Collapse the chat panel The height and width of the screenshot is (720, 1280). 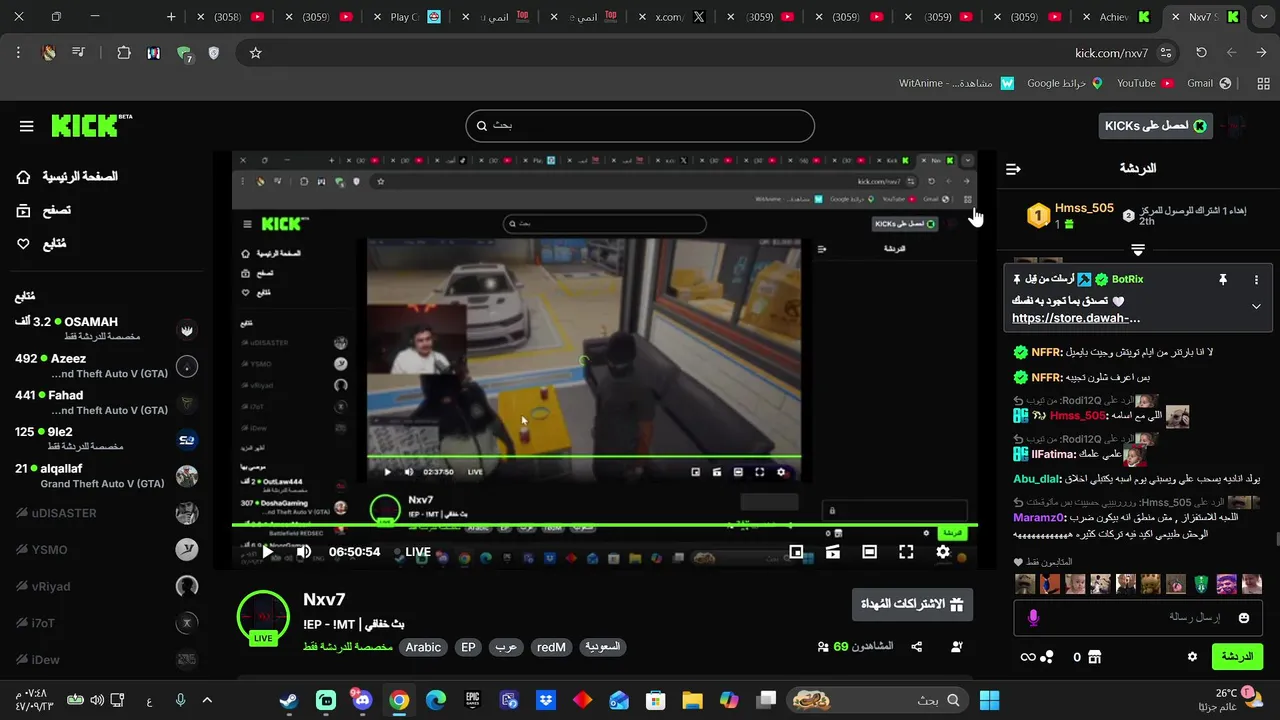tap(1013, 169)
